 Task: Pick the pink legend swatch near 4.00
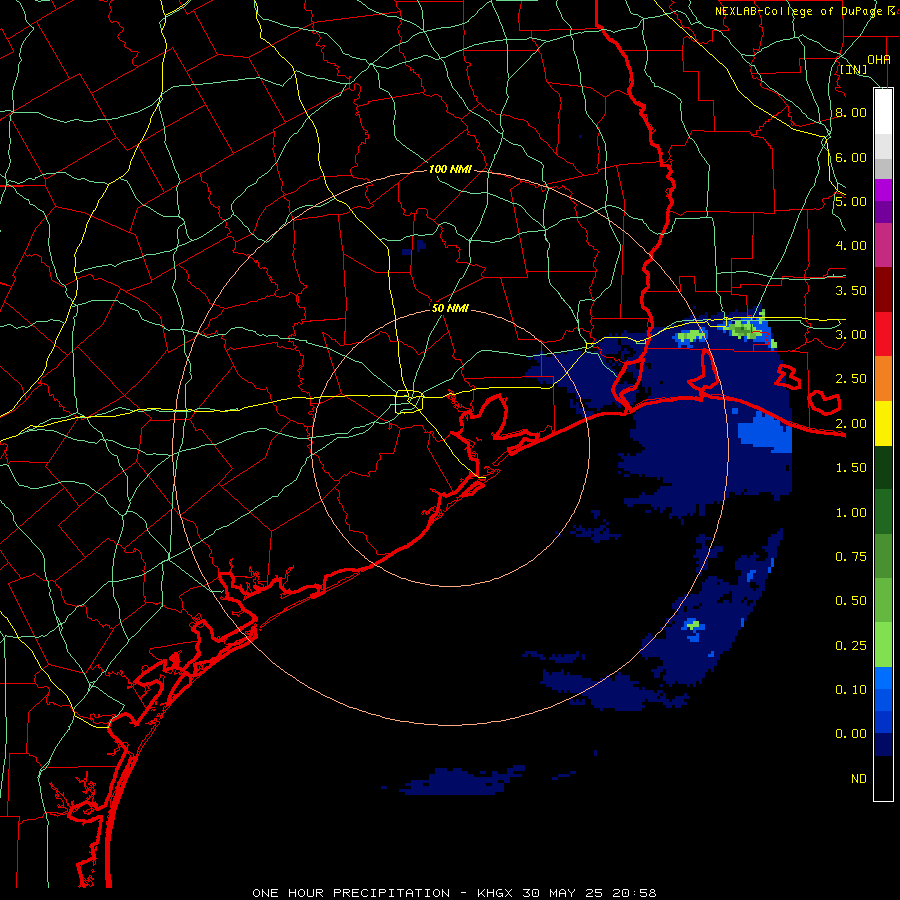tap(883, 245)
